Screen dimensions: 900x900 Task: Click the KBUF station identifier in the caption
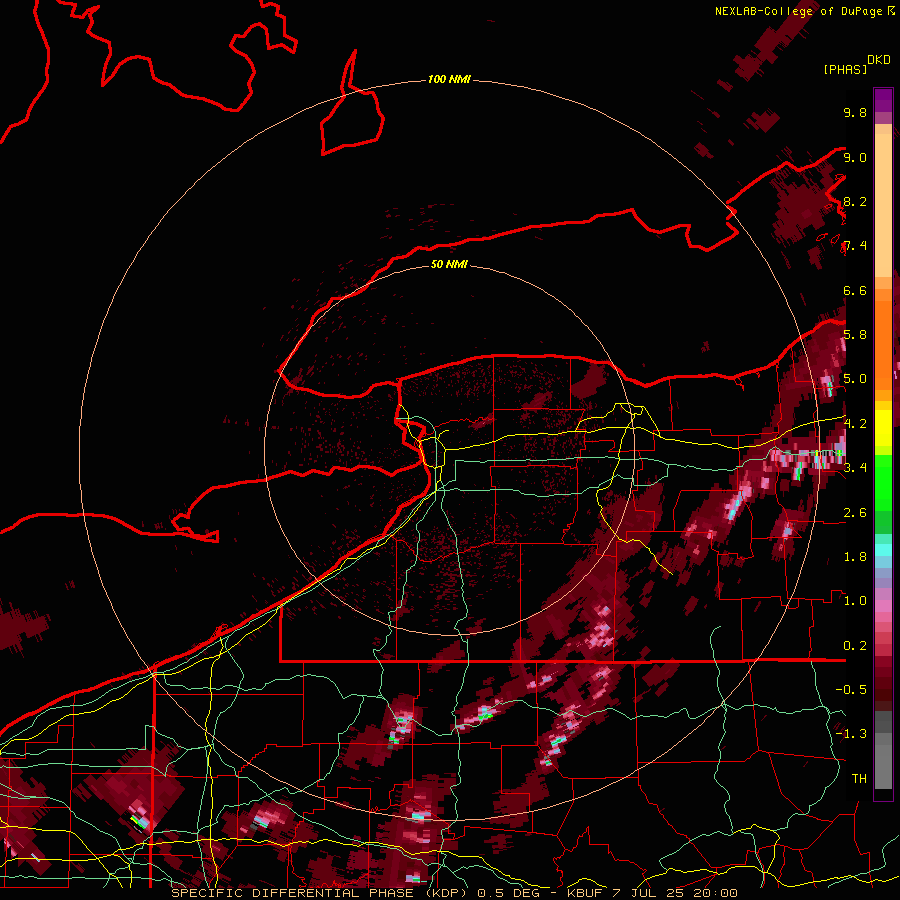586,893
